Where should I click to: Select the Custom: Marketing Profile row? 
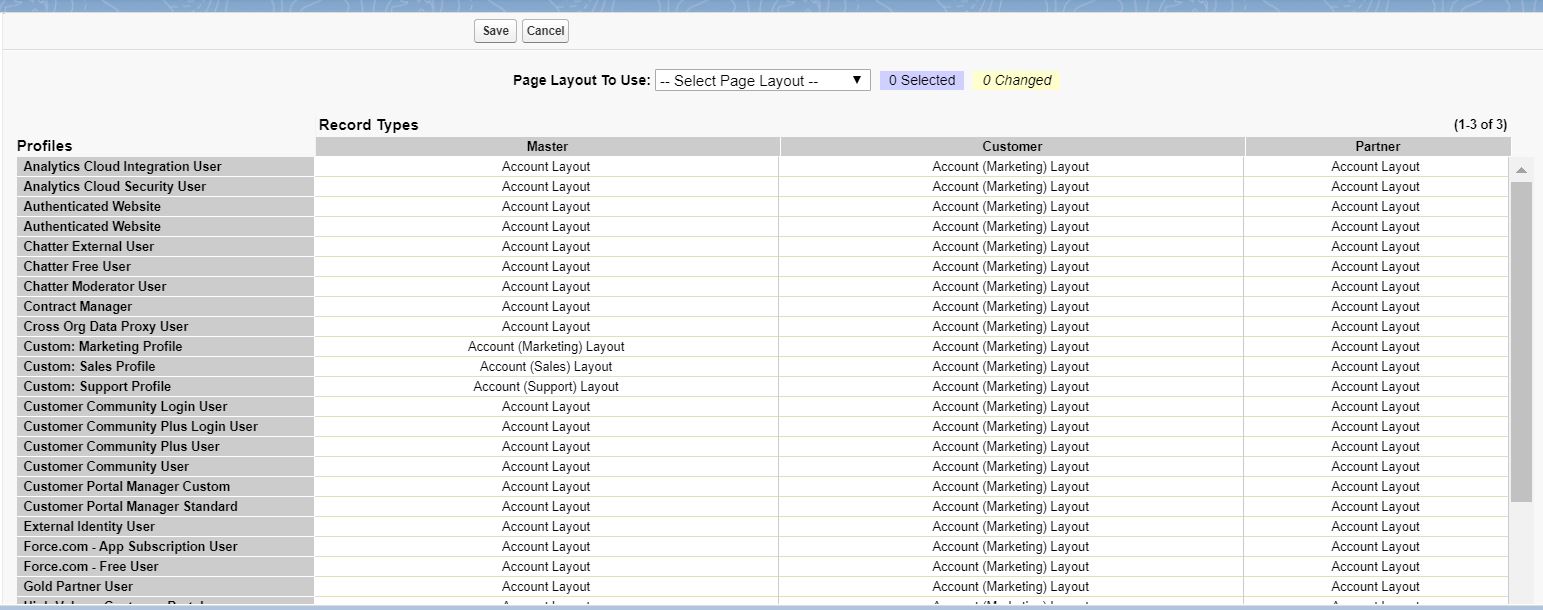103,346
